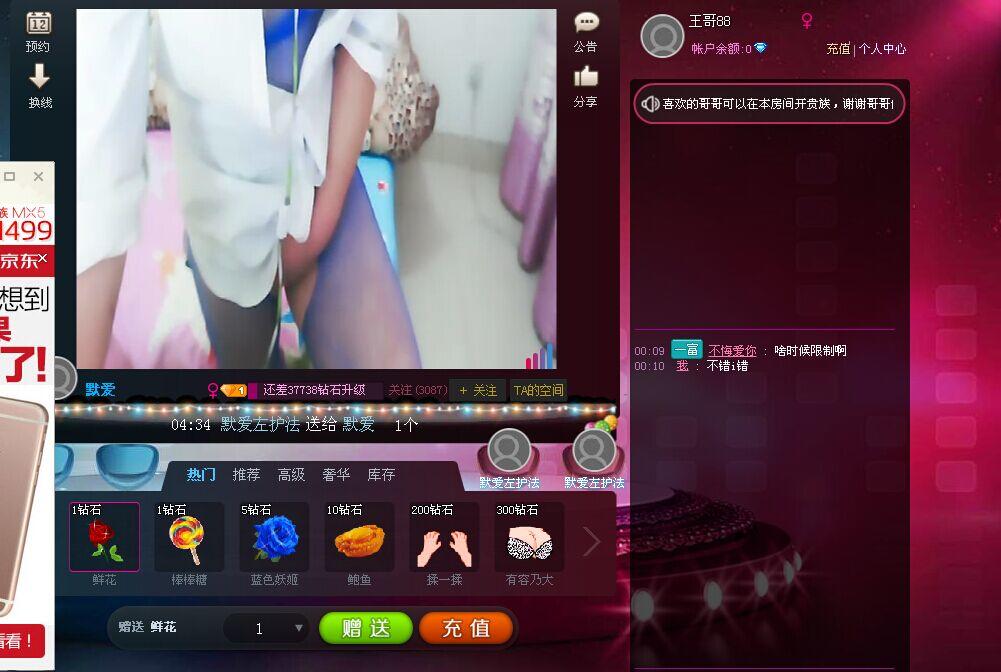The image size is (1001, 672).
Task: Click the 换线 download arrow icon
Action: [40, 76]
